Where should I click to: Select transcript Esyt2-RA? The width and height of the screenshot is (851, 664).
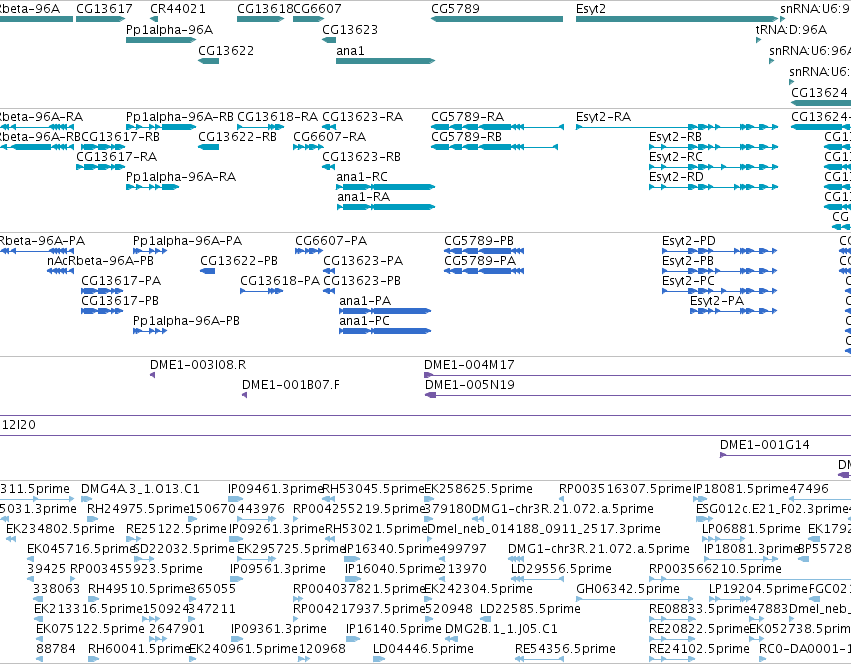click(677, 127)
